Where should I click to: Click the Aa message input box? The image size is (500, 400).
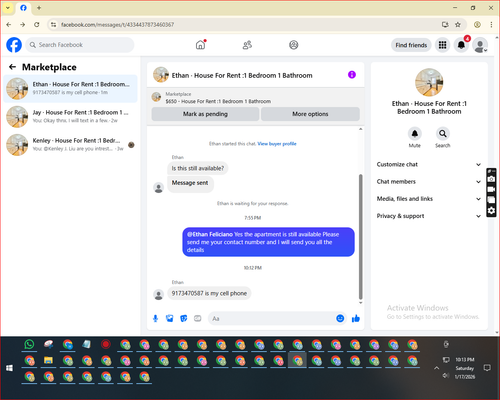point(272,319)
